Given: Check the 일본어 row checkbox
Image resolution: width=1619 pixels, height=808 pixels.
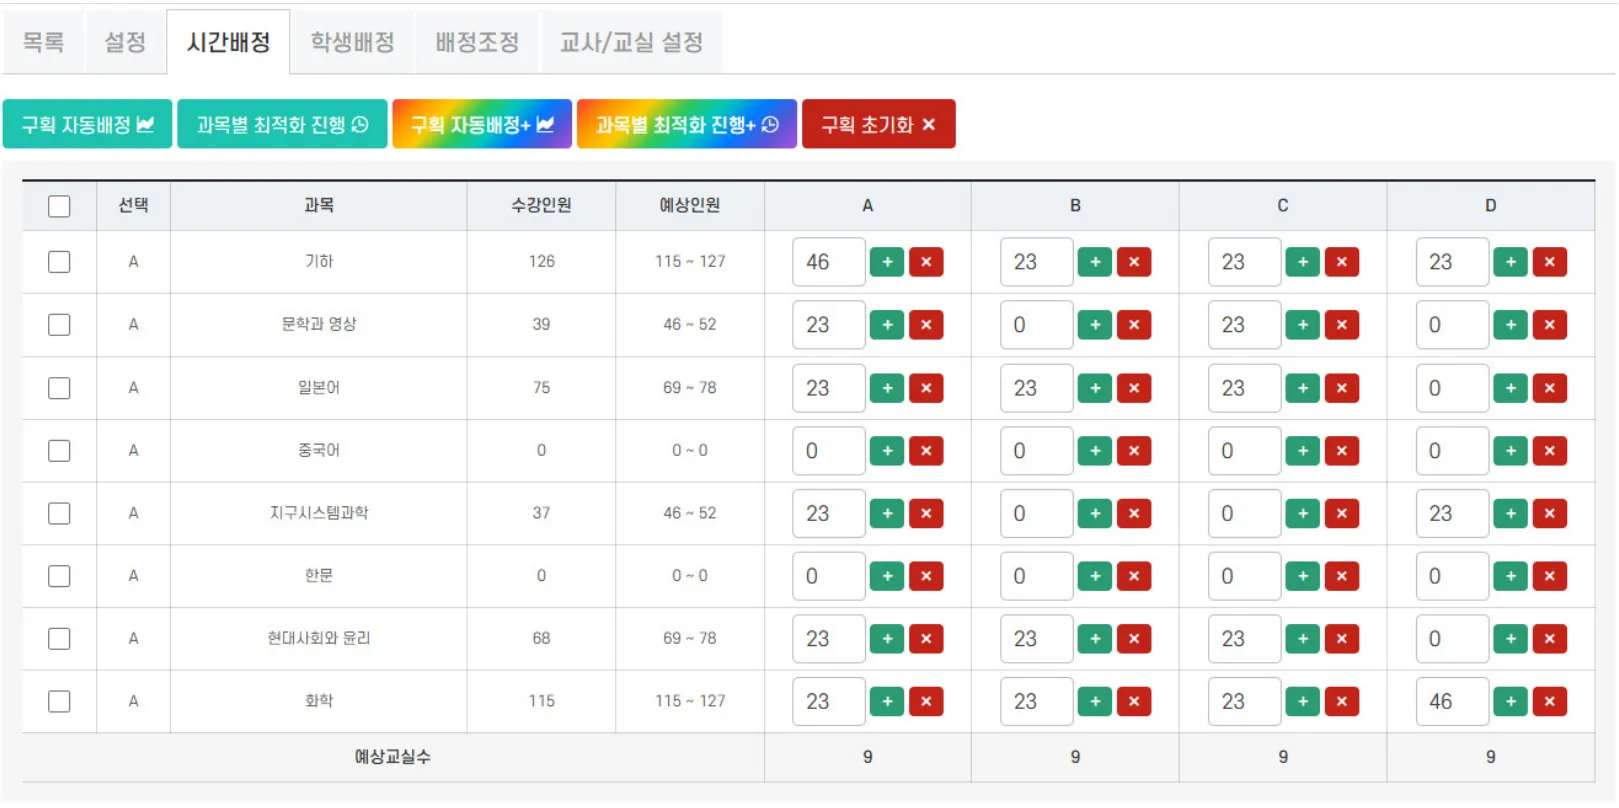Looking at the screenshot, I should 59,388.
